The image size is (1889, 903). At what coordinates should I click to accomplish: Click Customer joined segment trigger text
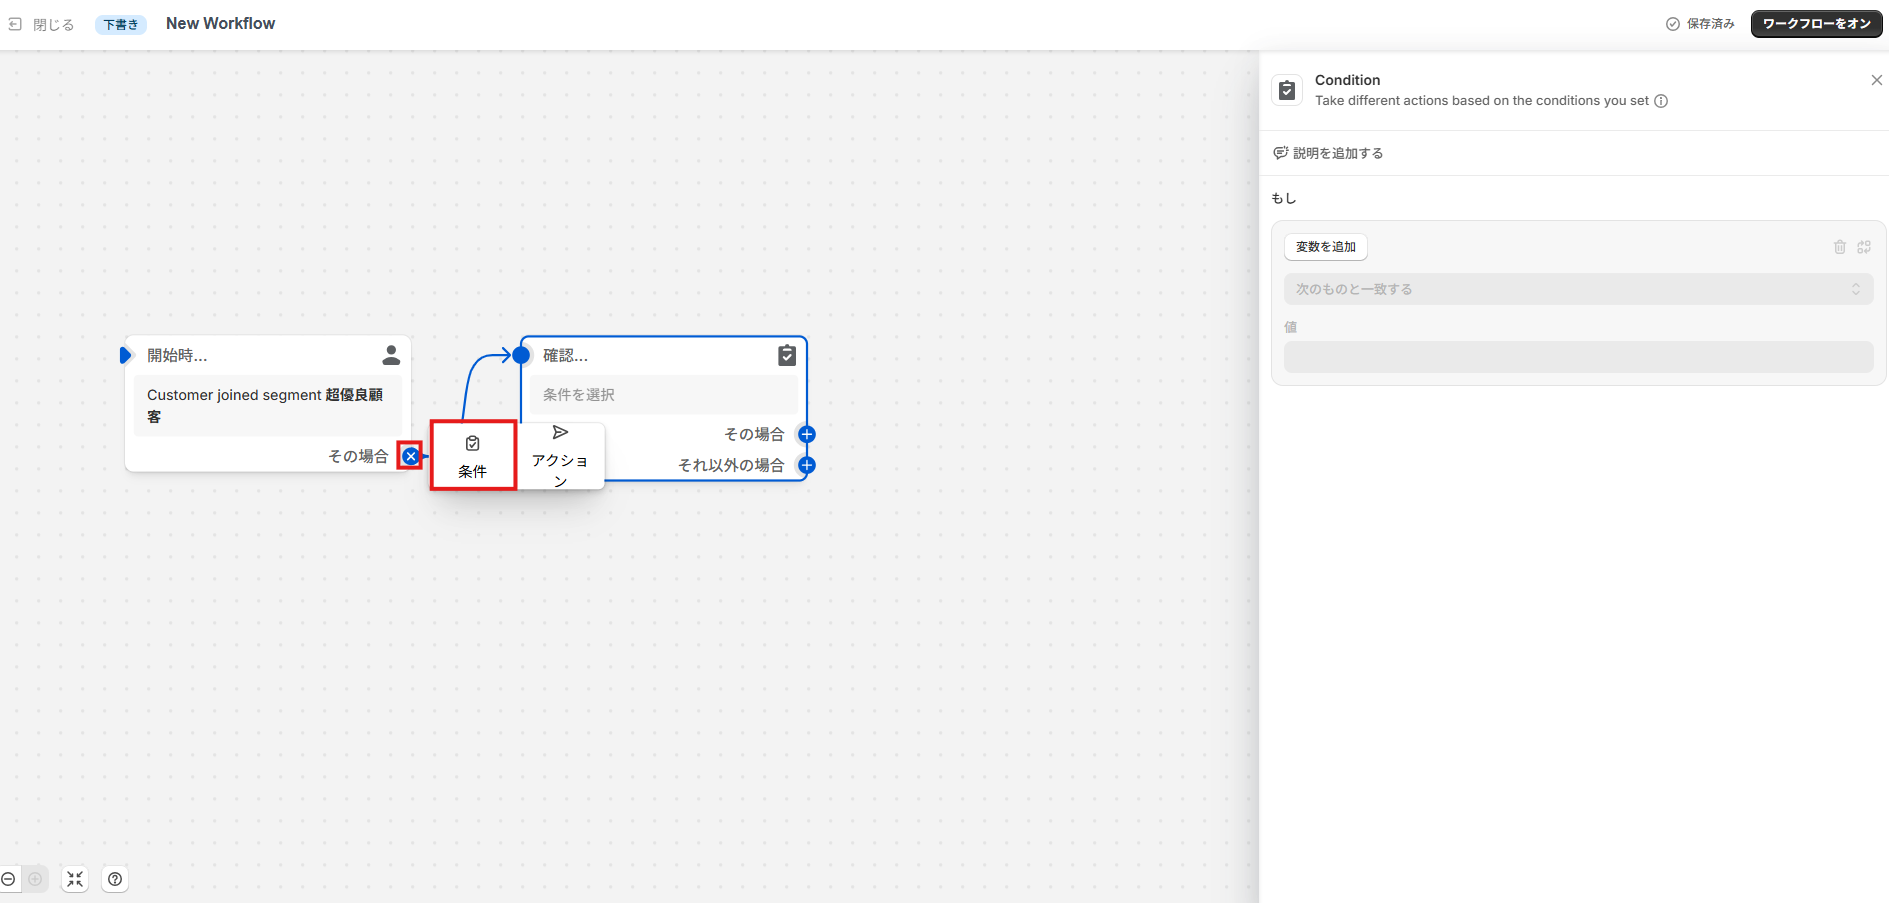tap(267, 405)
